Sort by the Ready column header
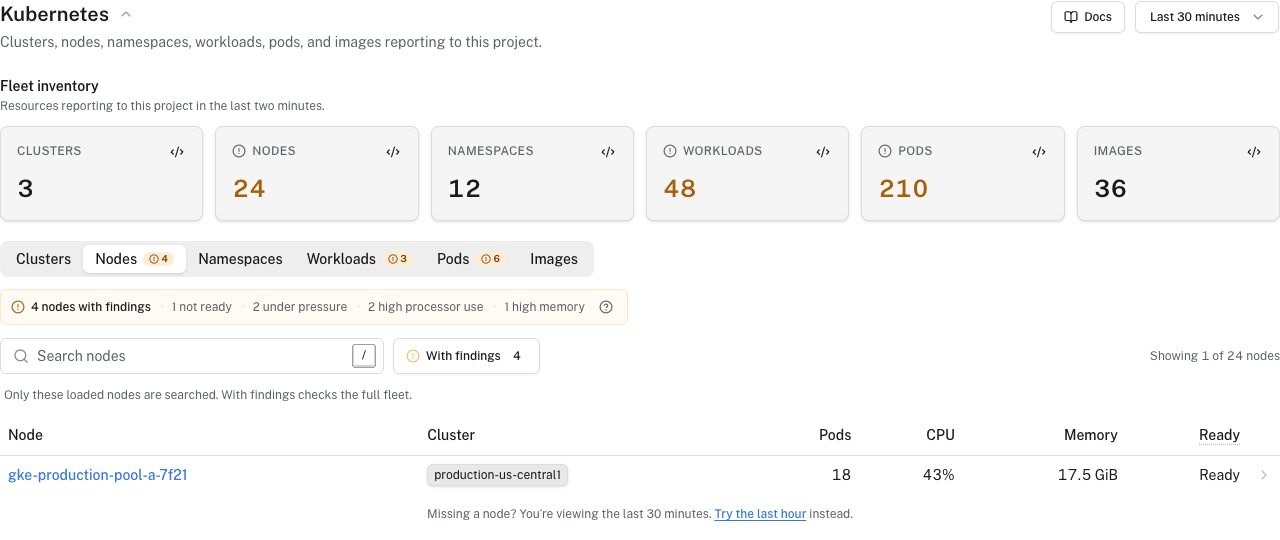The width and height of the screenshot is (1280, 540). coord(1219,435)
